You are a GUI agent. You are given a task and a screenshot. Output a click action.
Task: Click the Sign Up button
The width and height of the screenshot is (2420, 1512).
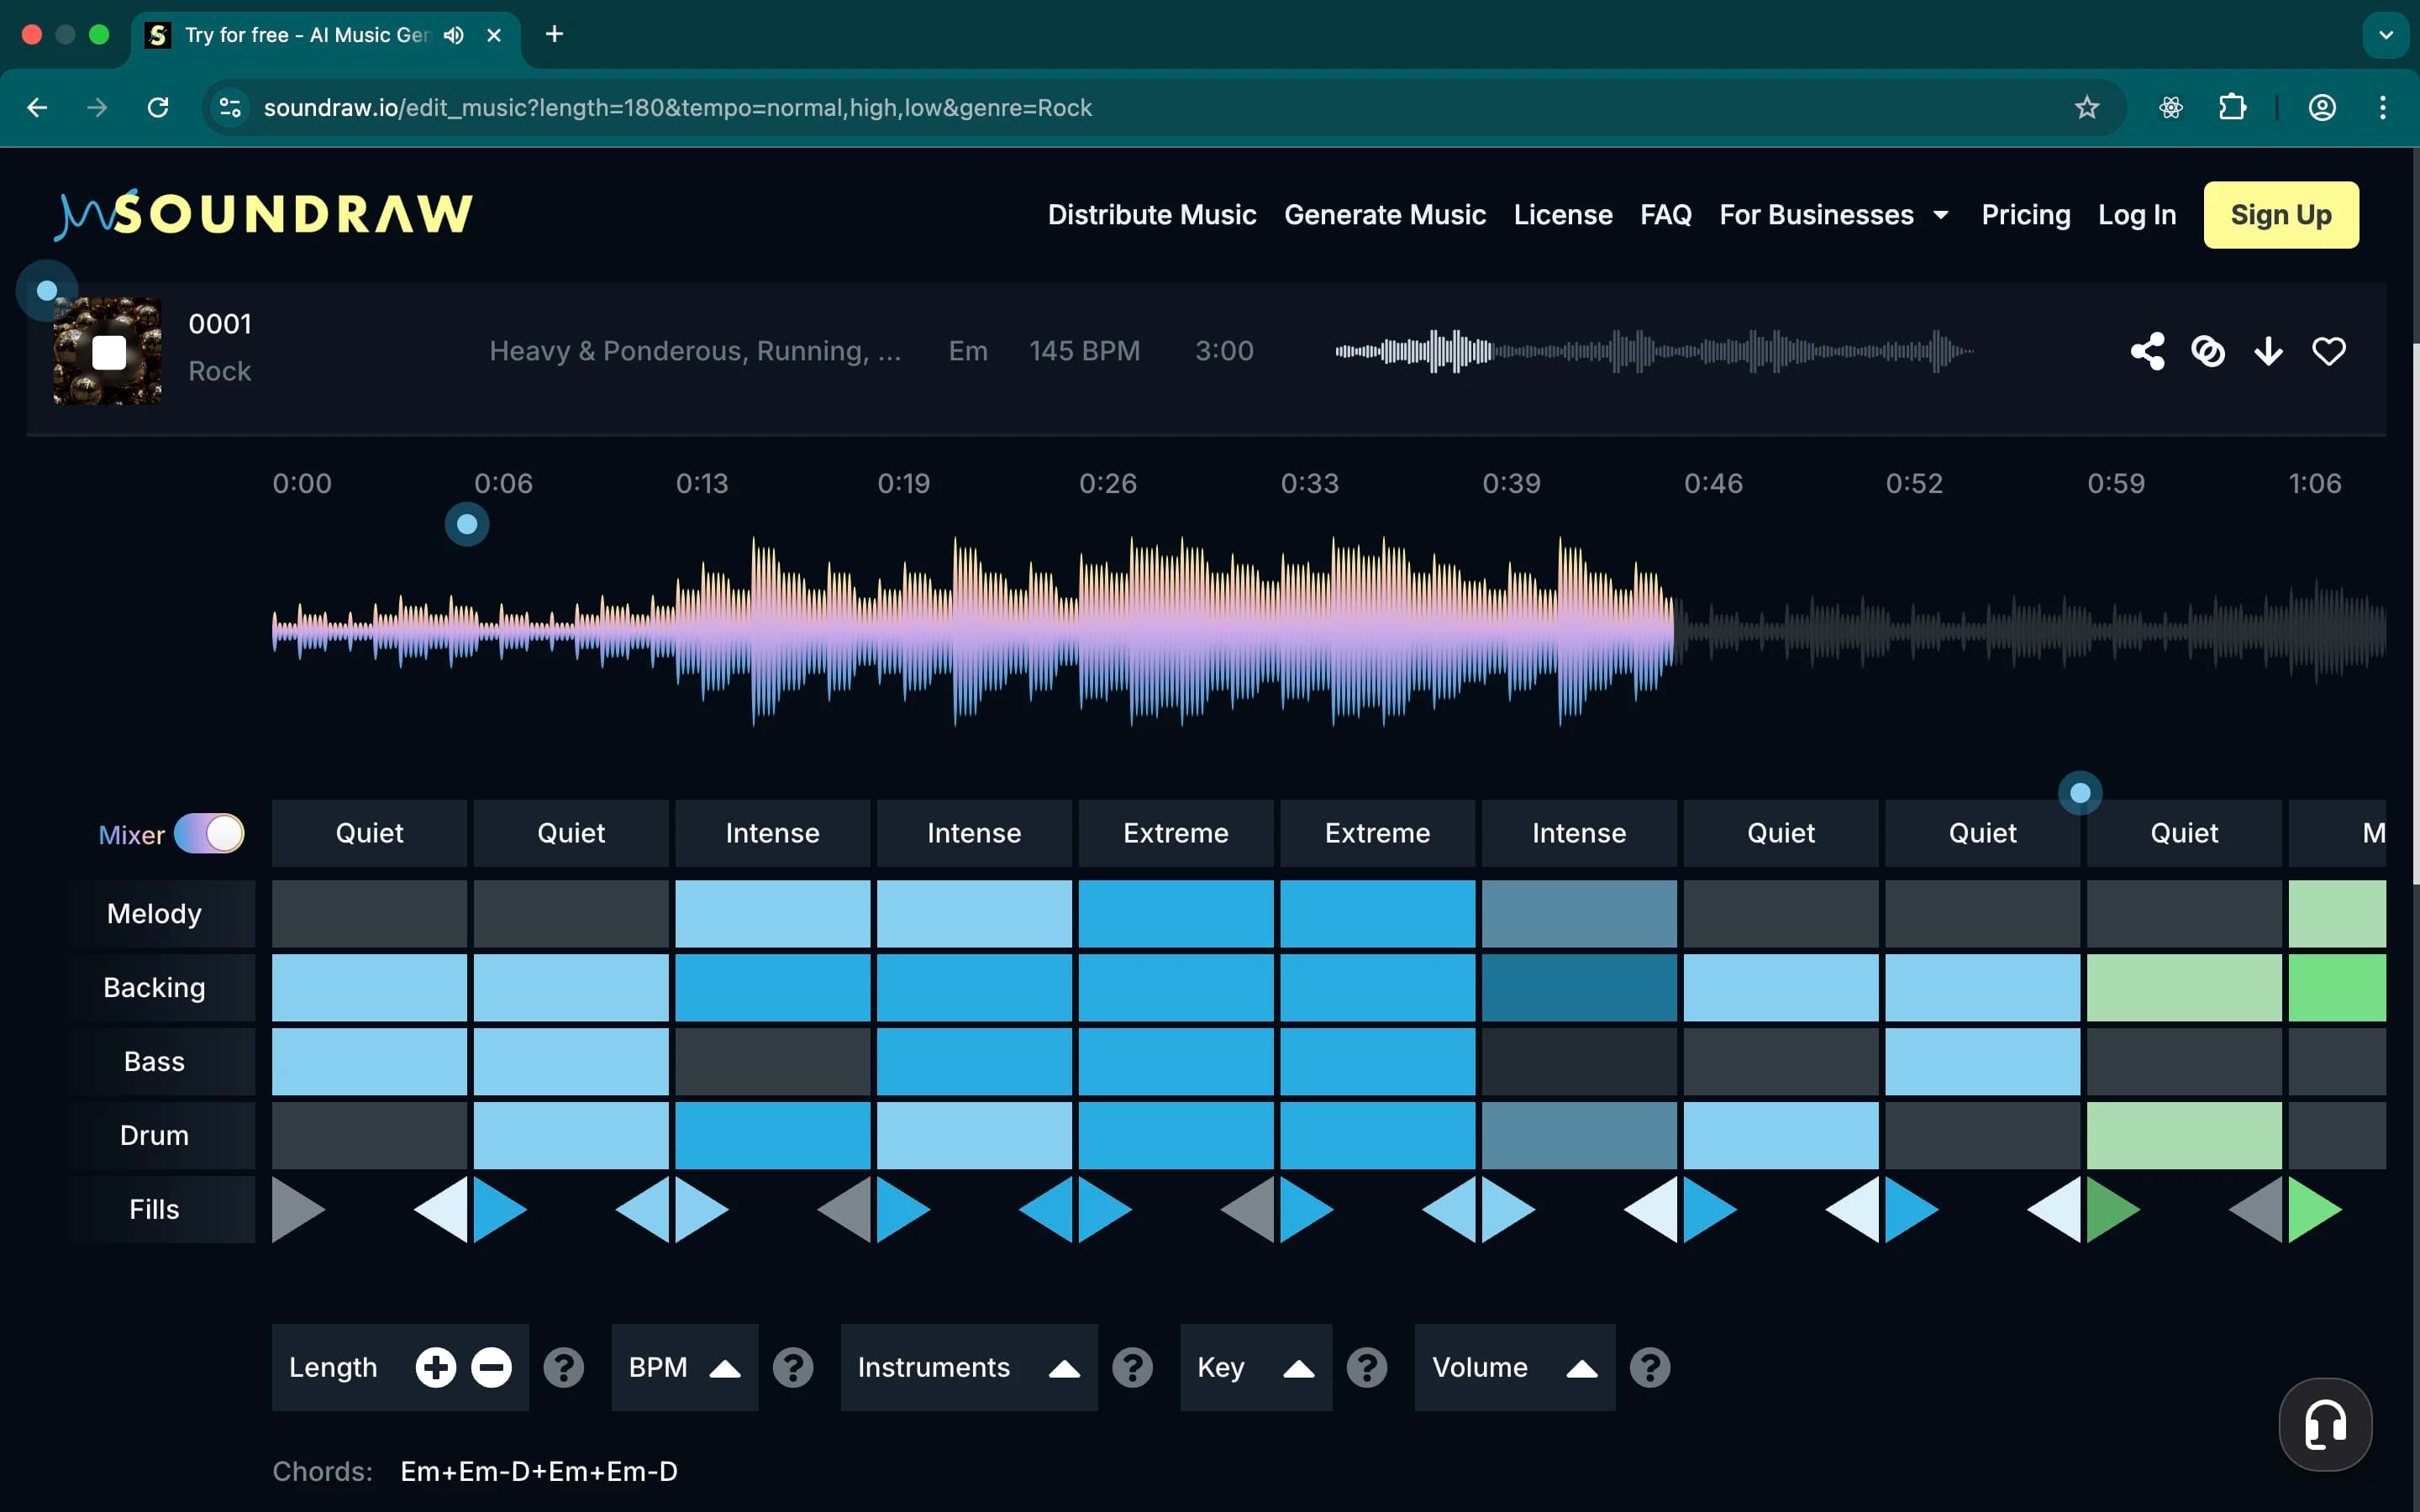2281,214
